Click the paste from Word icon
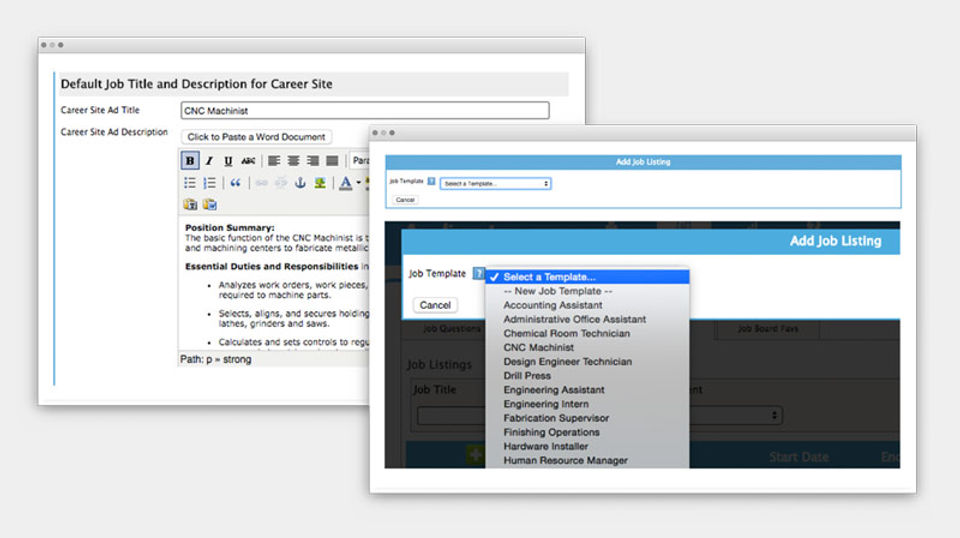Screen dimensions: 960x538 [209, 204]
